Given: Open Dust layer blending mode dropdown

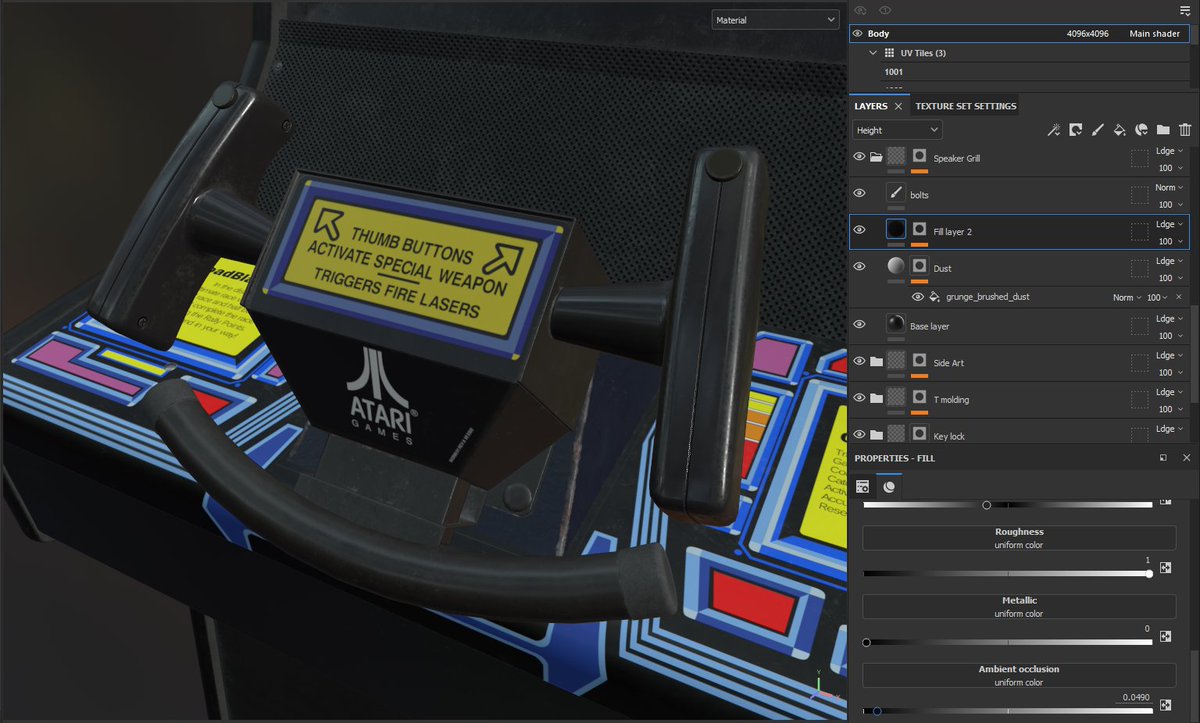Looking at the screenshot, I should 1169,261.
